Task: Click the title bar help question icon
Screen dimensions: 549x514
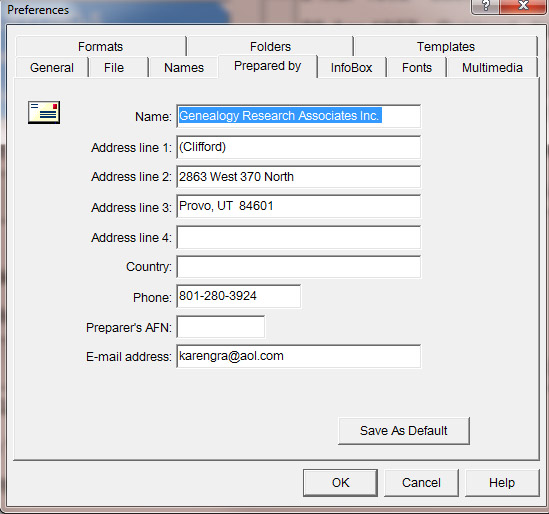Action: (486, 6)
